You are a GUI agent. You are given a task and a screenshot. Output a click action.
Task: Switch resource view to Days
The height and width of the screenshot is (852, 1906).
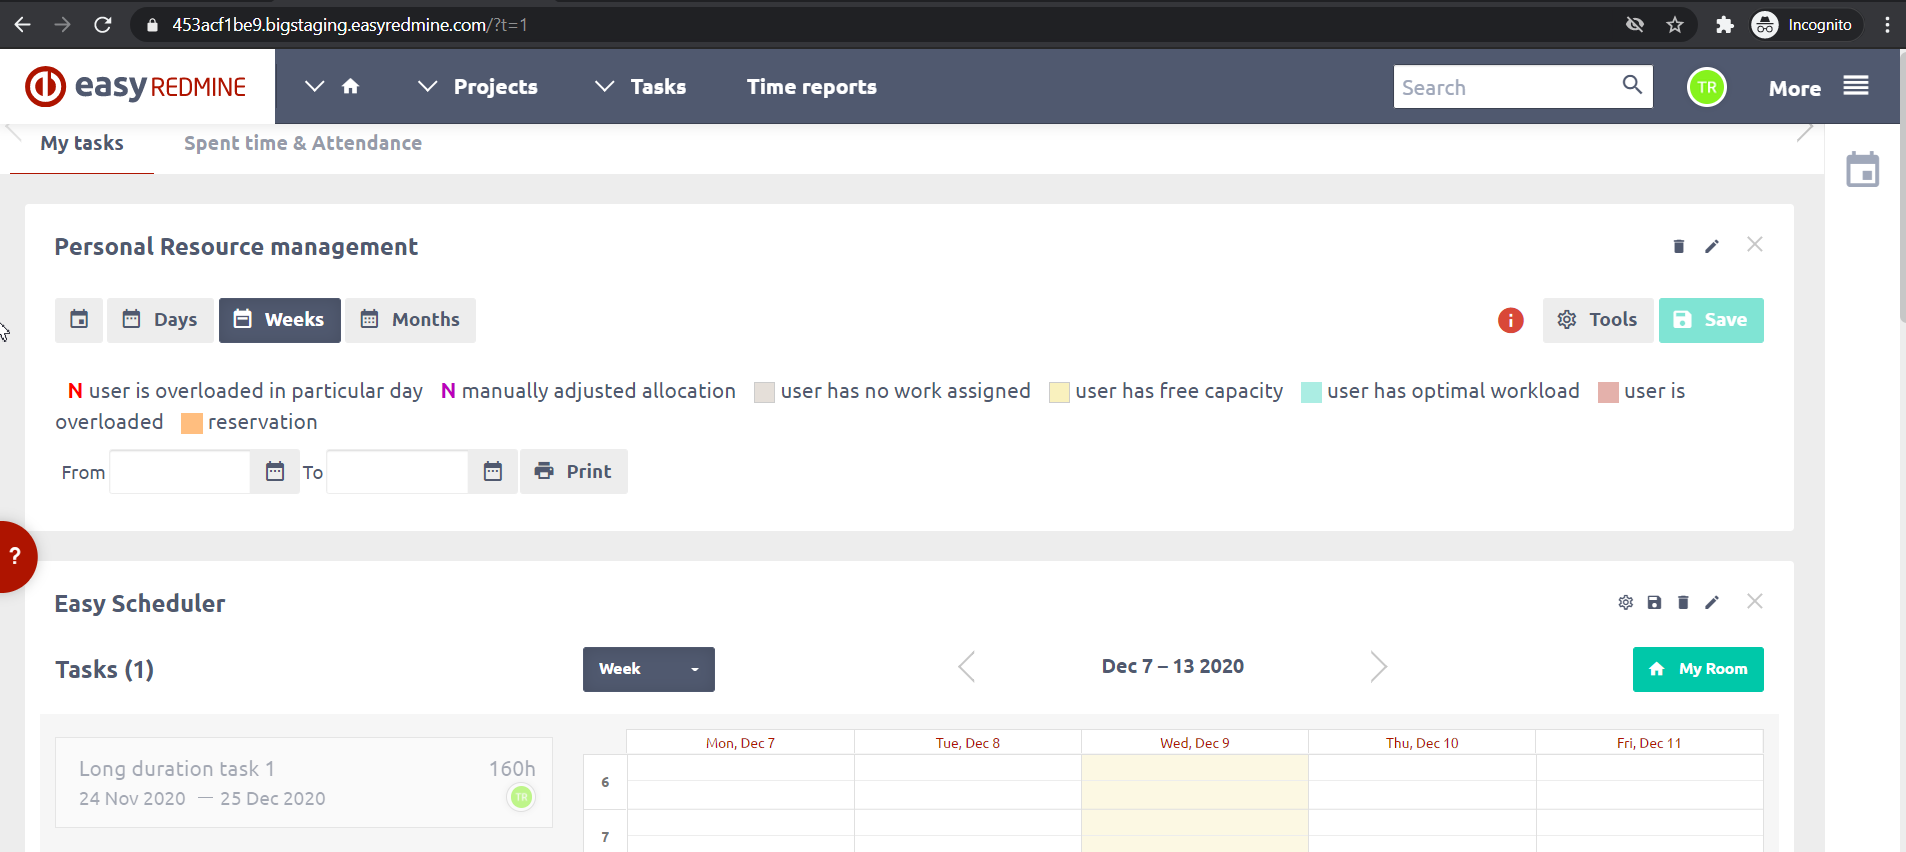point(160,320)
